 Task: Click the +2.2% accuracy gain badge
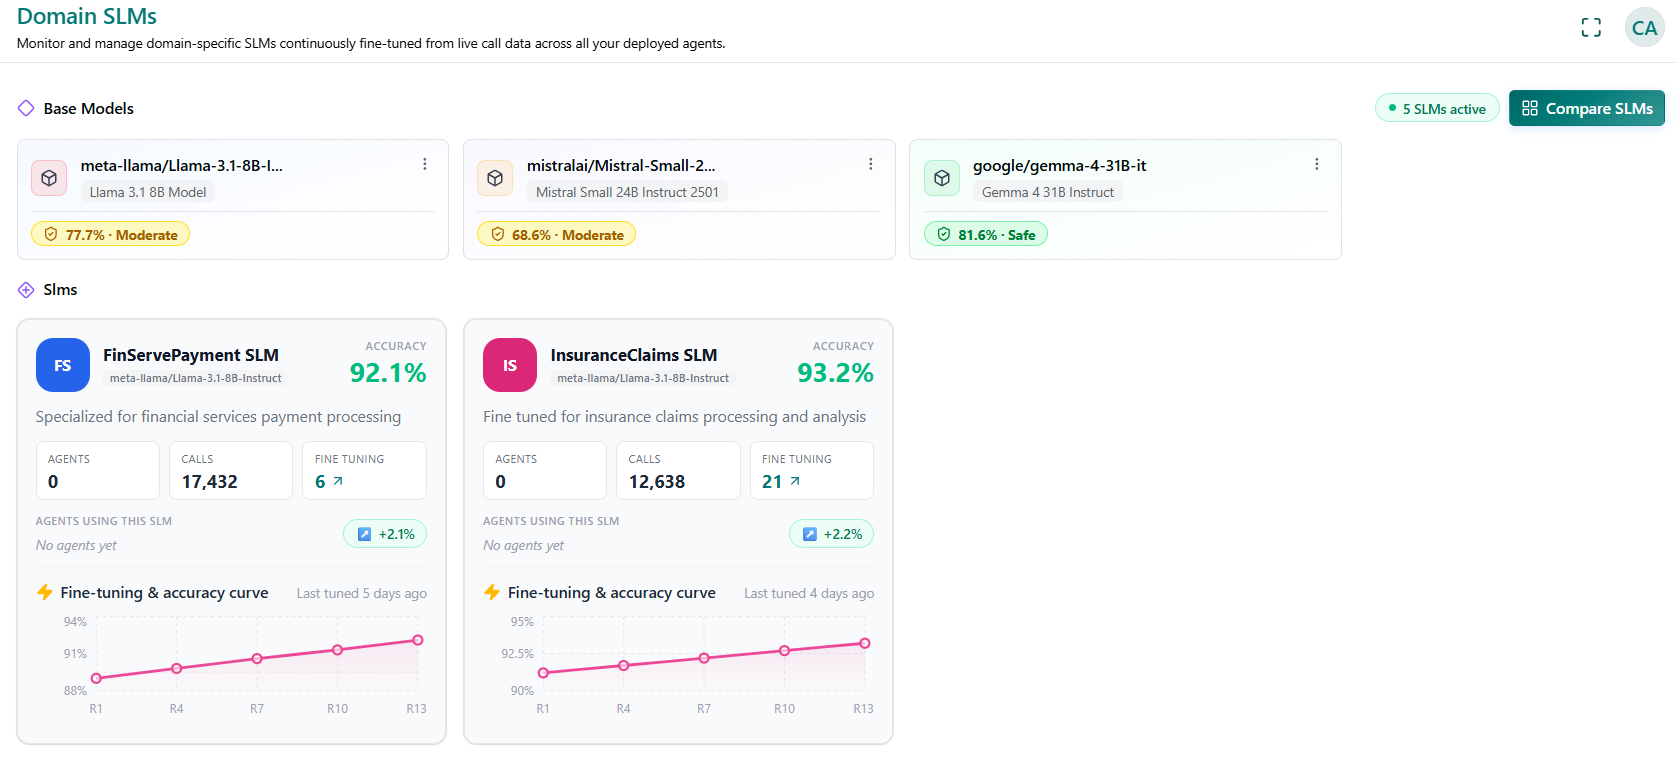click(x=832, y=534)
